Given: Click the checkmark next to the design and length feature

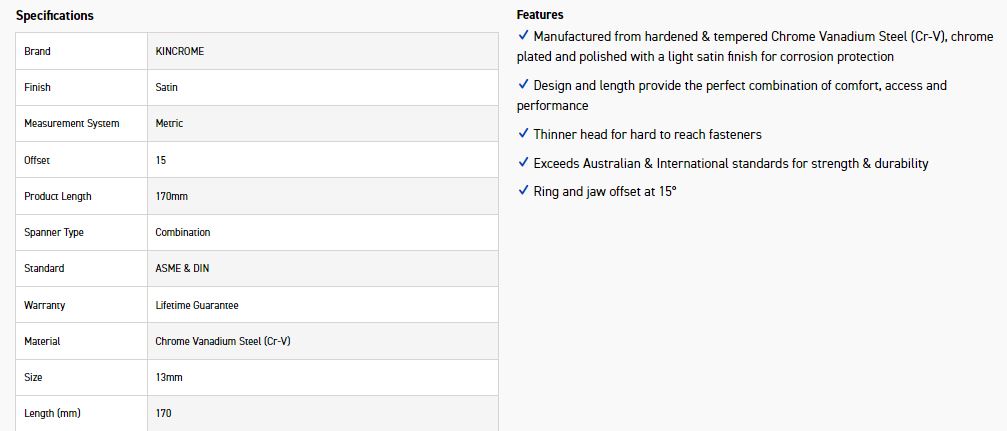Looking at the screenshot, I should (x=523, y=85).
